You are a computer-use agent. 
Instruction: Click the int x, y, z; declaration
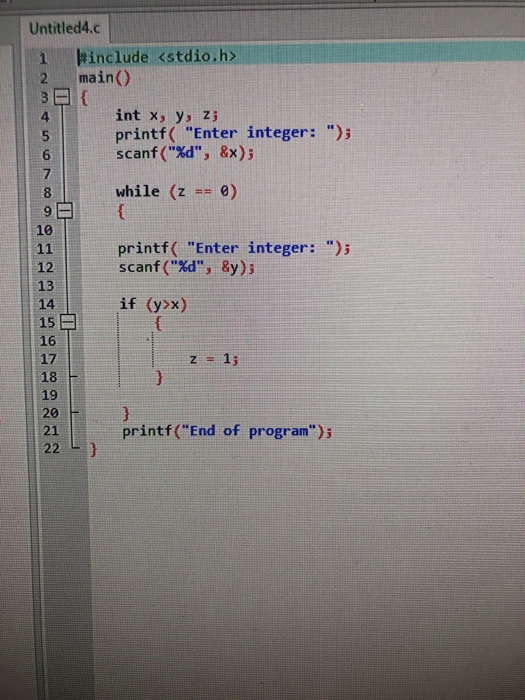click(x=167, y=116)
